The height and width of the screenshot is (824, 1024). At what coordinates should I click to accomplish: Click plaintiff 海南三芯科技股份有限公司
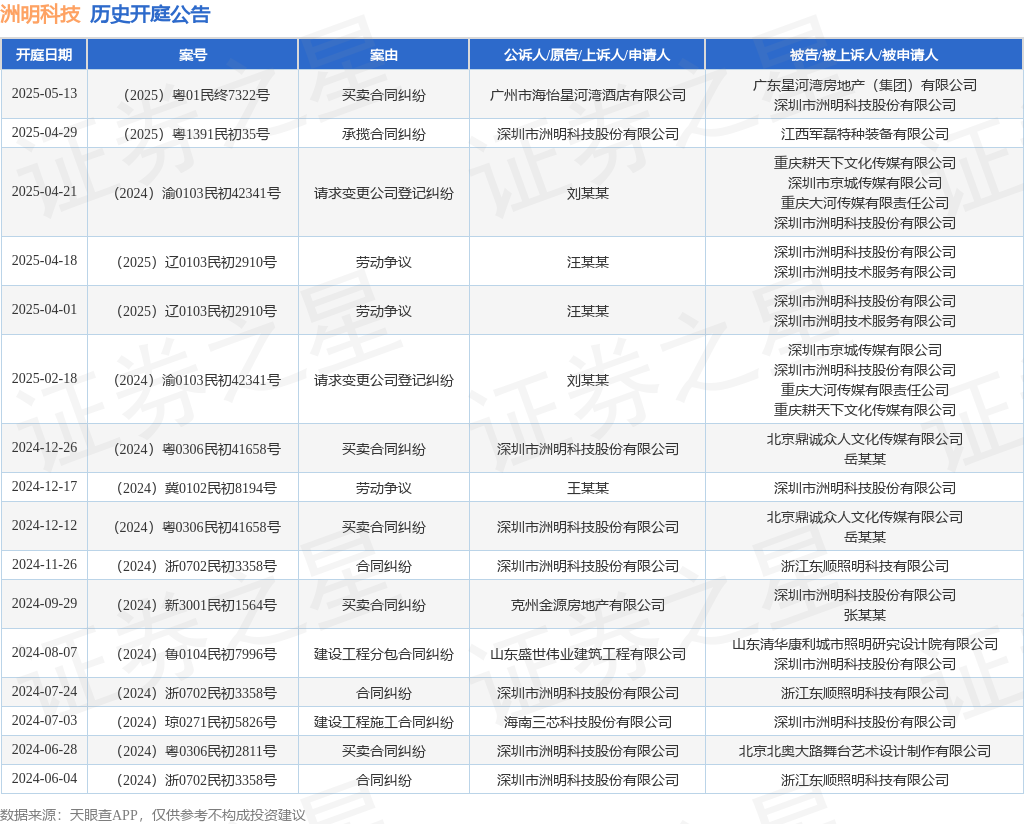(x=588, y=722)
